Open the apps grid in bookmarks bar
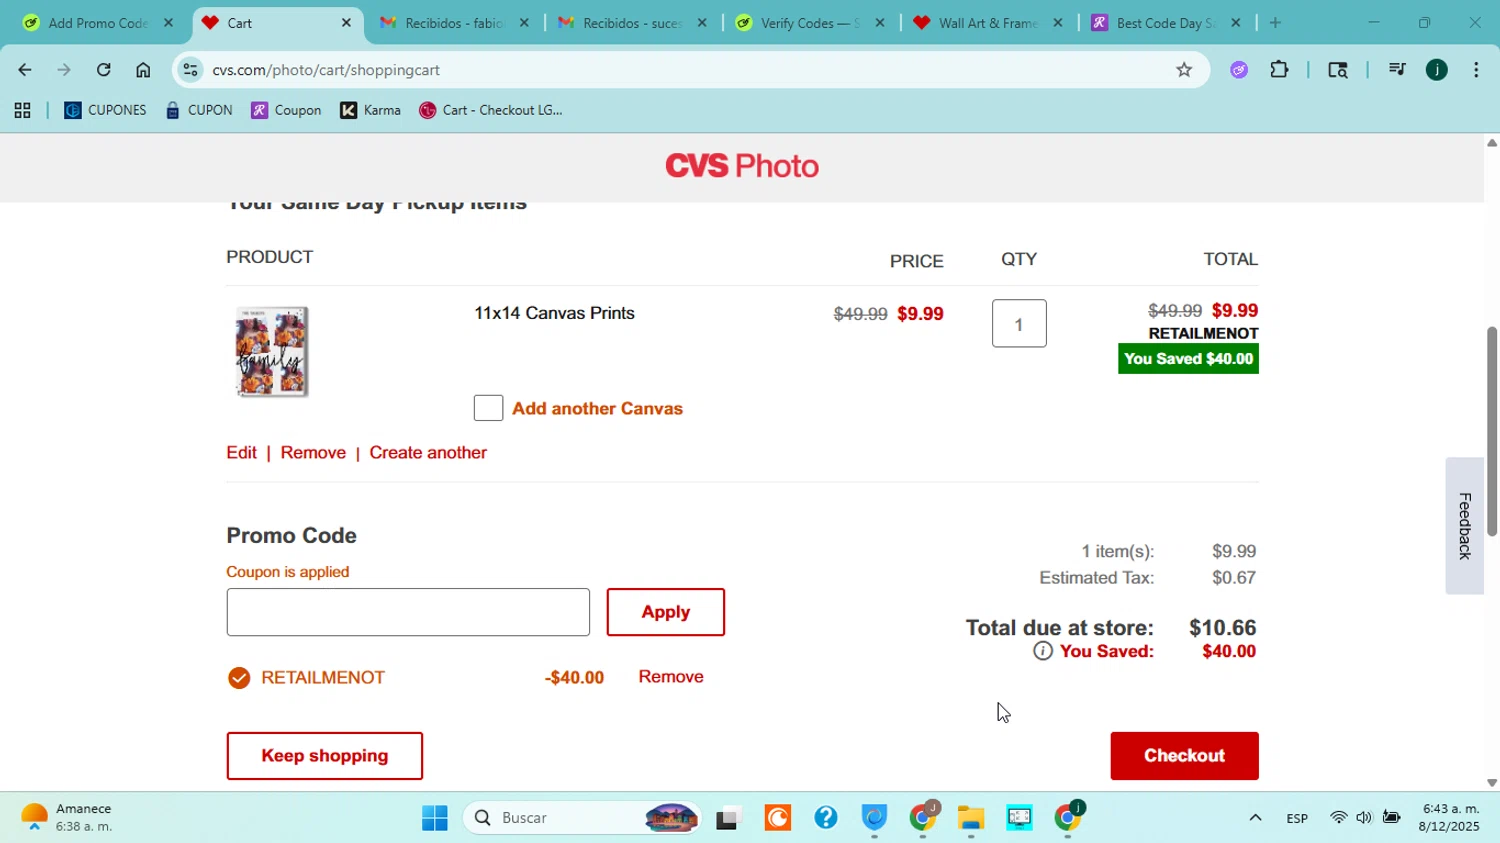 (22, 111)
